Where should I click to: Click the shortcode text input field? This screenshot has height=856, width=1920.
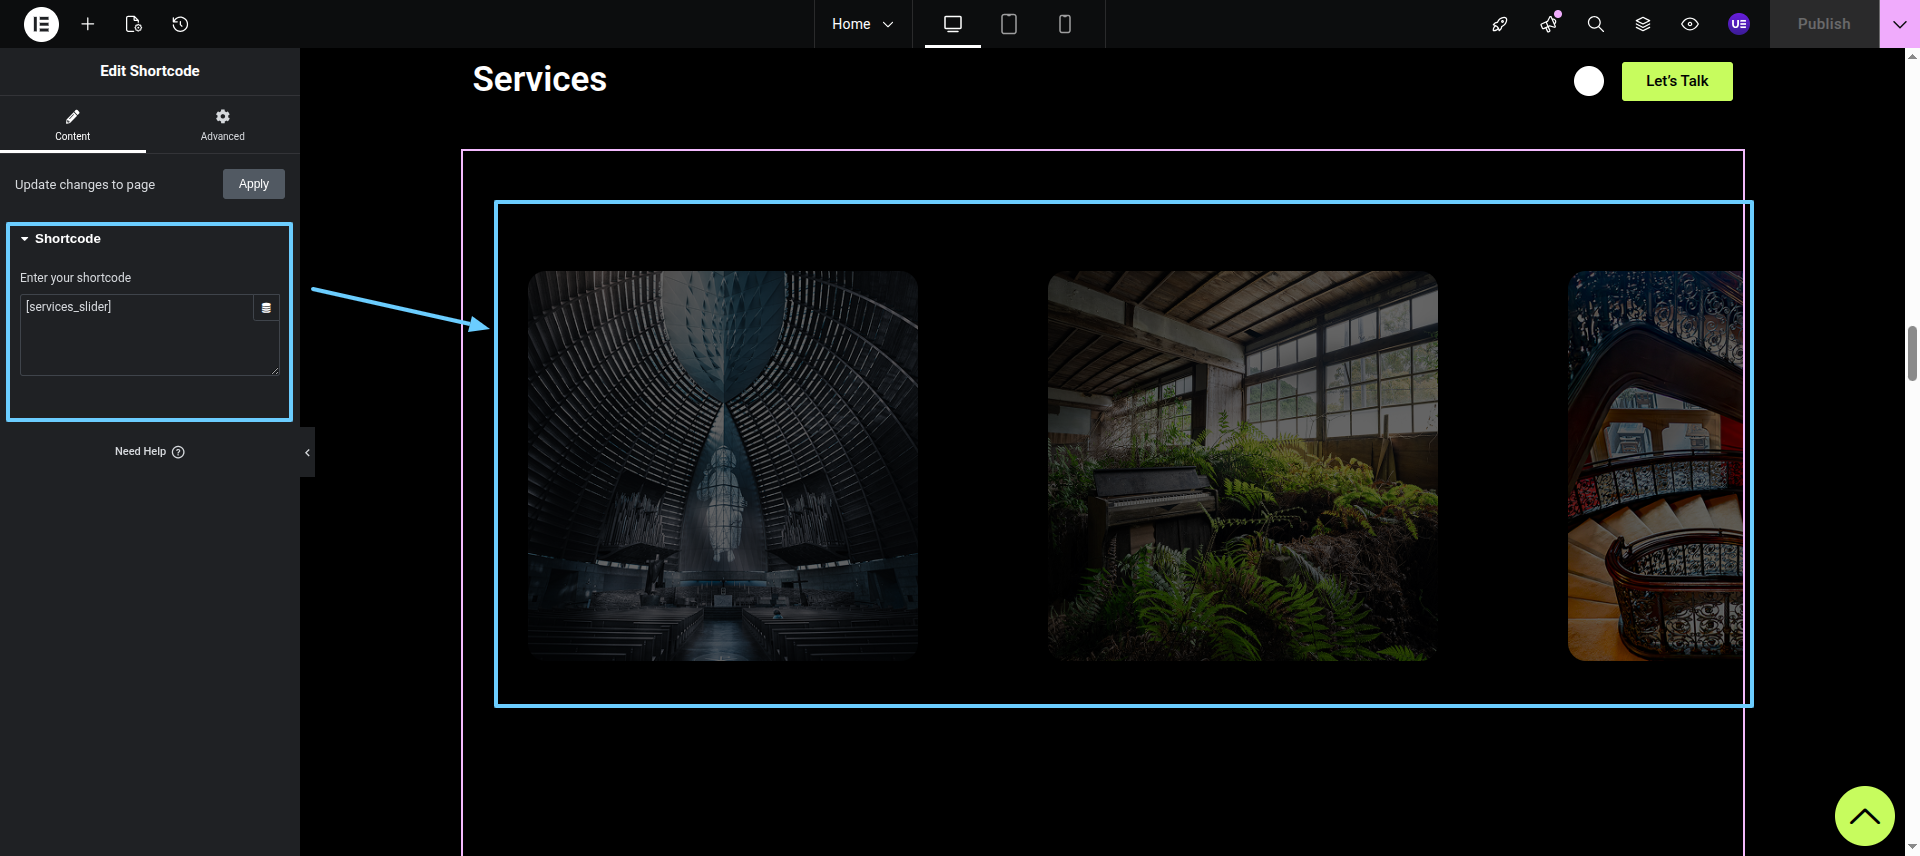click(x=136, y=335)
